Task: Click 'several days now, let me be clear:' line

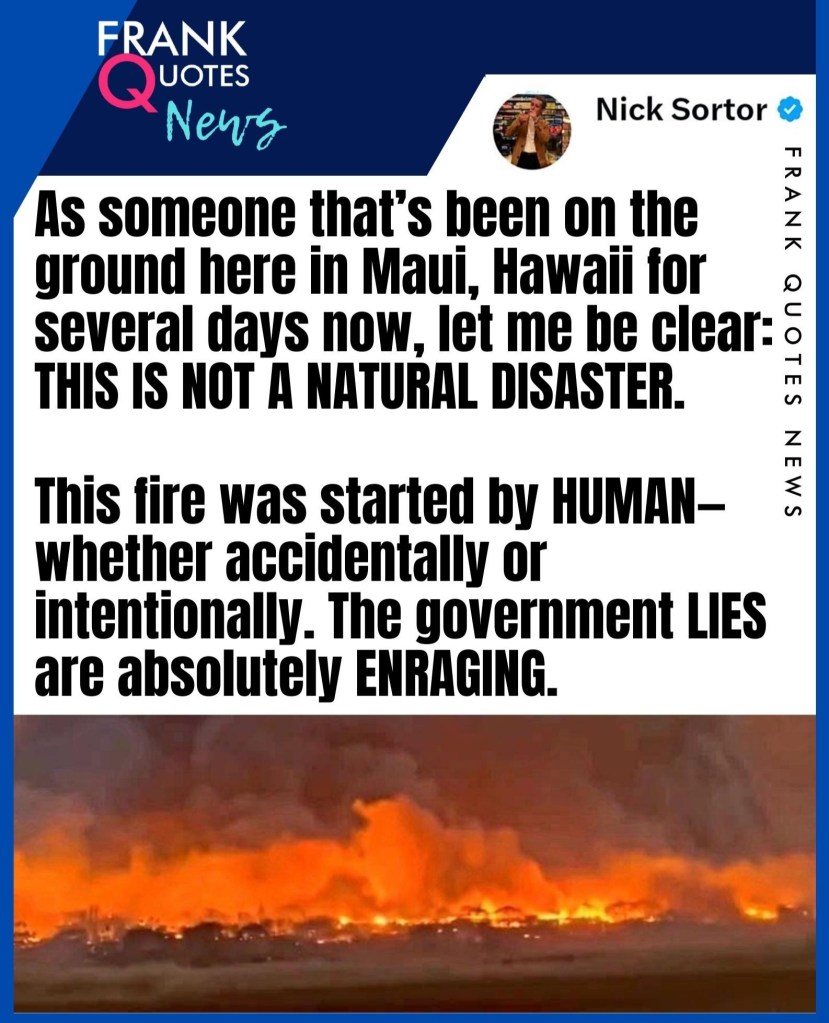Action: point(404,328)
